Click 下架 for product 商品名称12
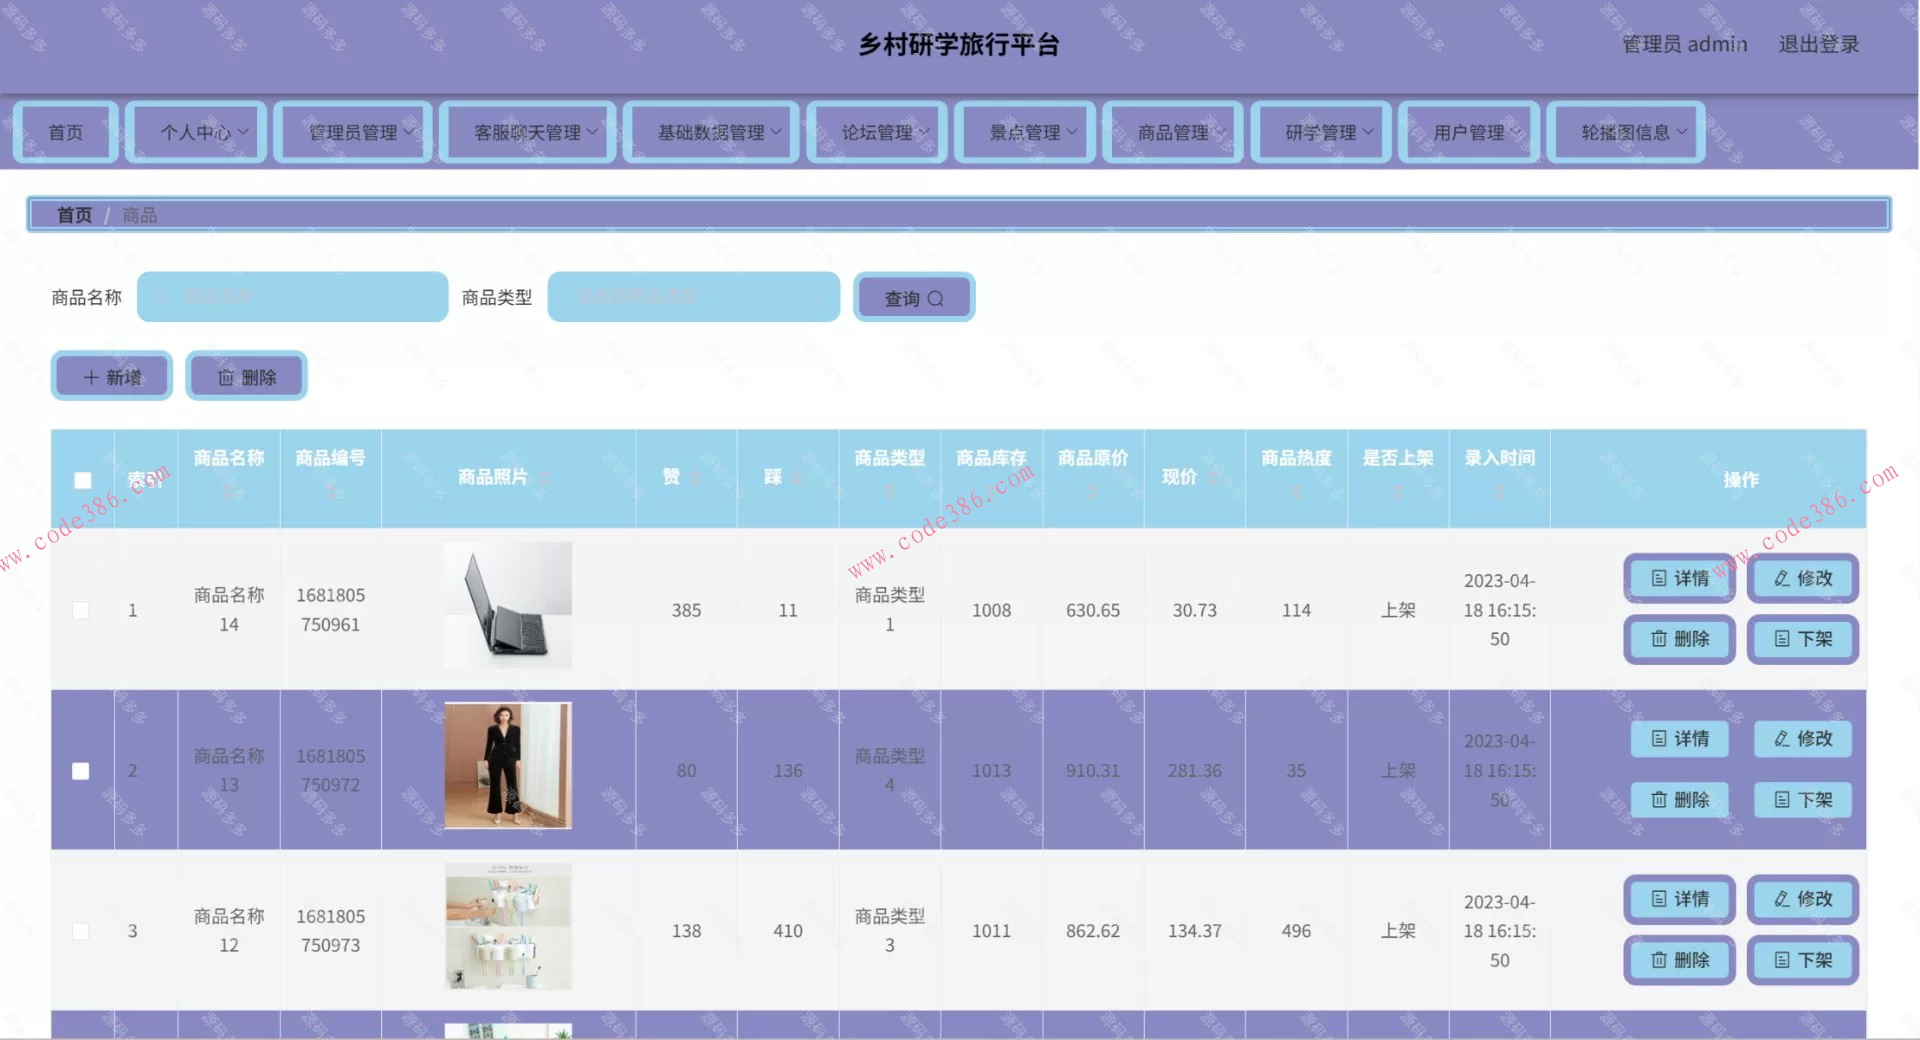This screenshot has width=1920, height=1040. click(1803, 960)
